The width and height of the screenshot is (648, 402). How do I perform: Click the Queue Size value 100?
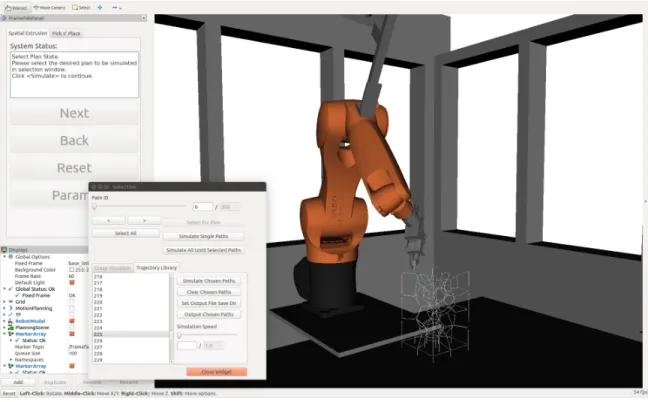[x=73, y=353]
